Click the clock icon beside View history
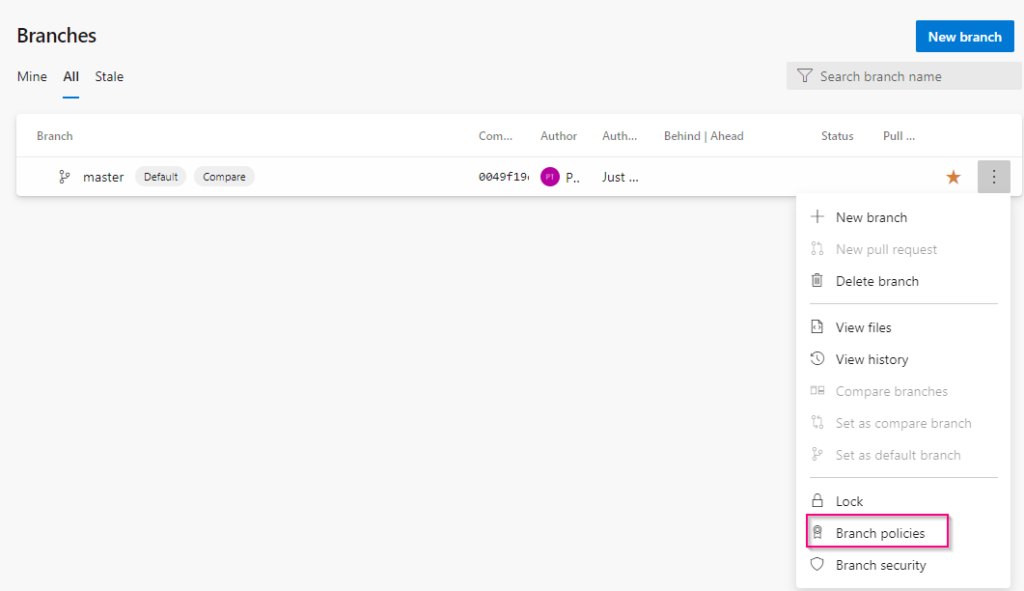The image size is (1024, 591). pyautogui.click(x=817, y=359)
